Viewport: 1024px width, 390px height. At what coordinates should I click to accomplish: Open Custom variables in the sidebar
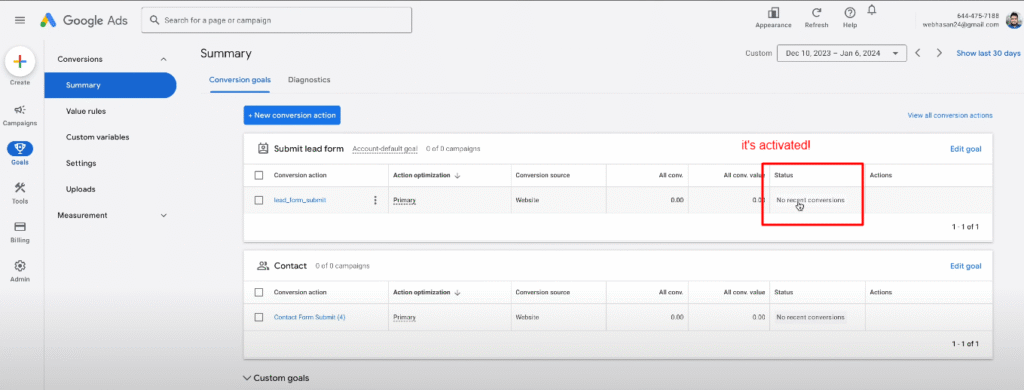tap(97, 137)
